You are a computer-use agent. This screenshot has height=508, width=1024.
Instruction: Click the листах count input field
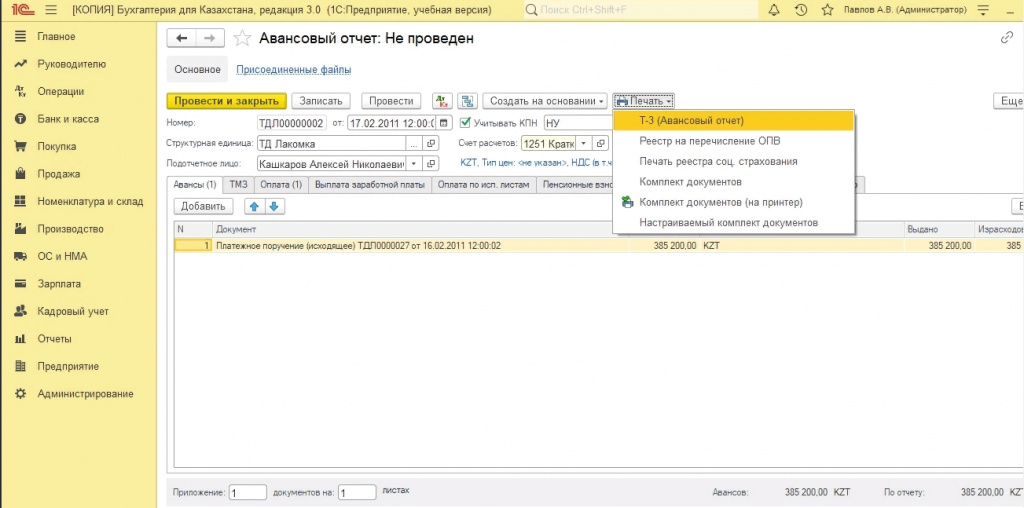(x=357, y=492)
